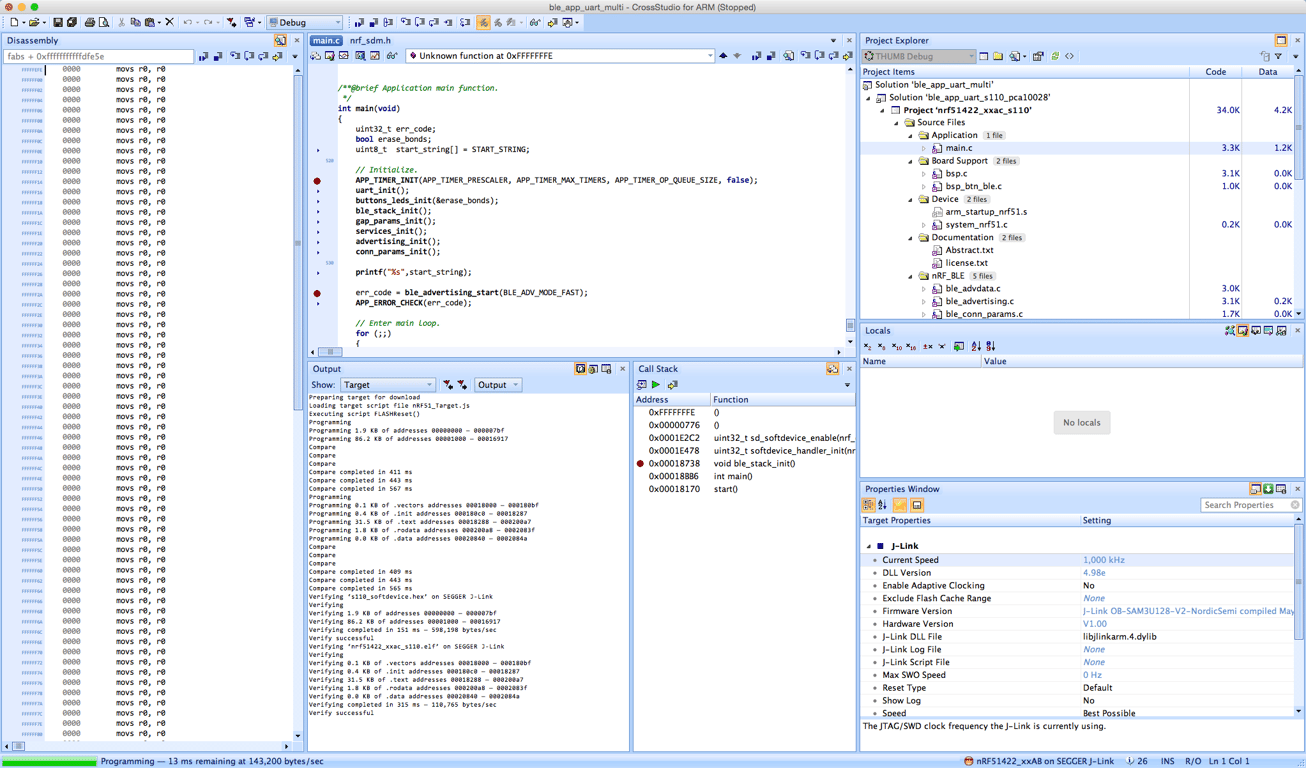The width and height of the screenshot is (1306, 768).
Task: Toggle the Project Explorer maximize panel icon
Action: point(1281,41)
